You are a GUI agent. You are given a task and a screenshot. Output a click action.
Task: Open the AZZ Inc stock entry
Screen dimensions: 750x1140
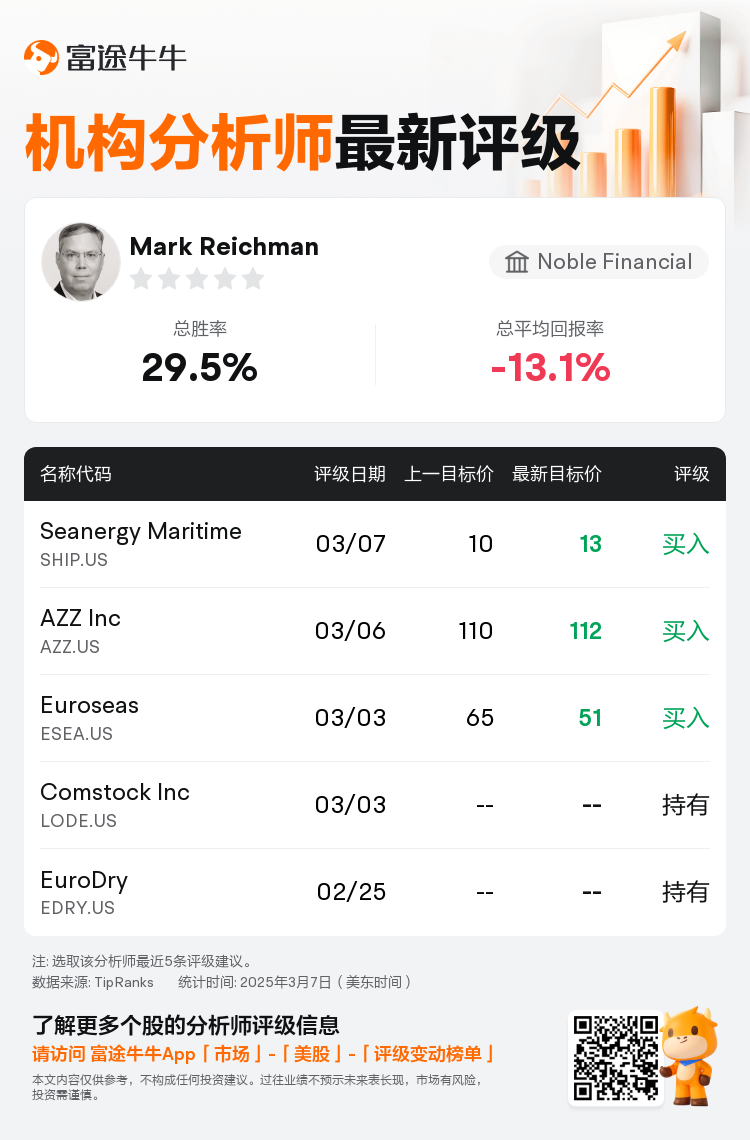click(x=374, y=631)
